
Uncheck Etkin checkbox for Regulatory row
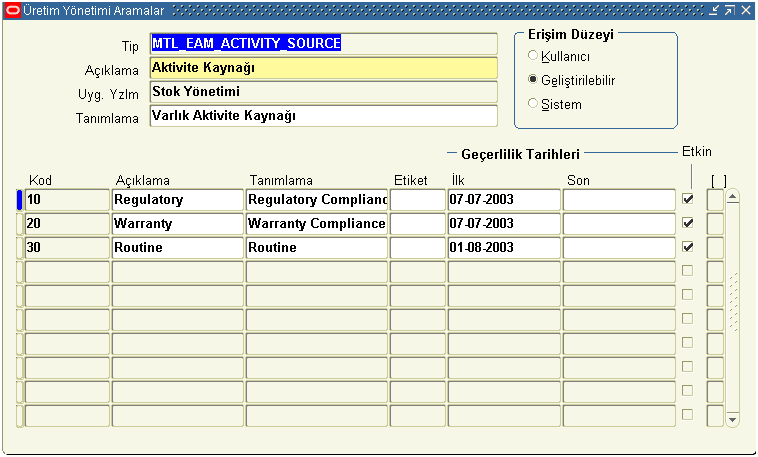[688, 200]
